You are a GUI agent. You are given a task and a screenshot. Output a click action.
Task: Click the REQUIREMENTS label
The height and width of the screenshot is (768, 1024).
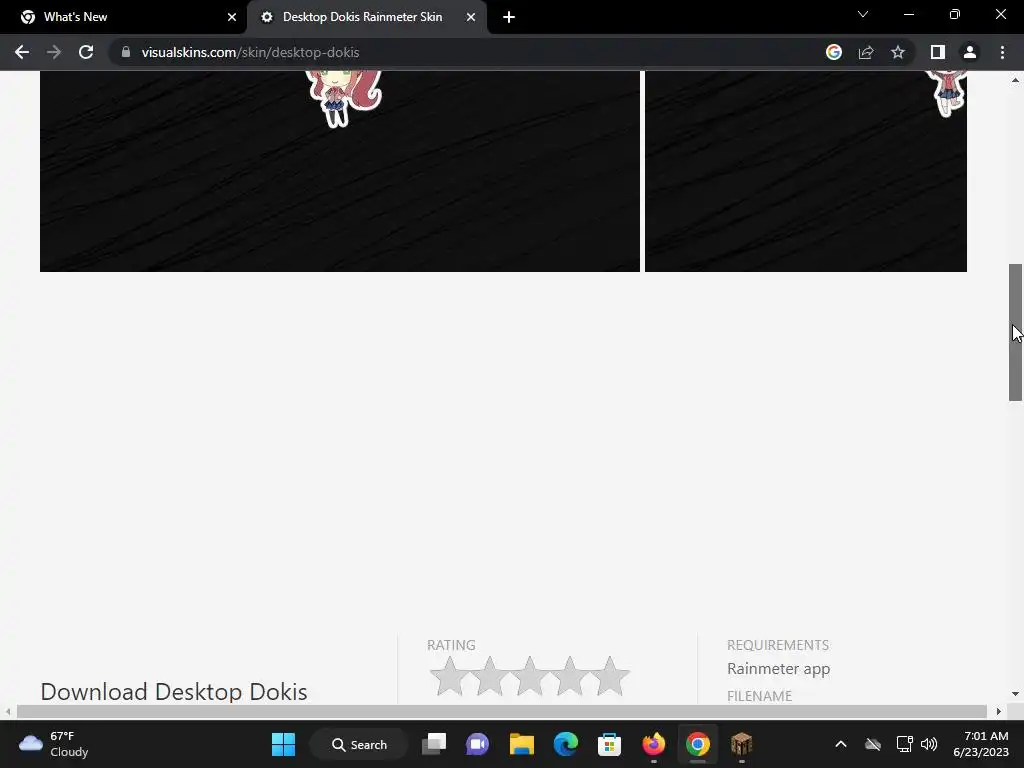click(778, 645)
